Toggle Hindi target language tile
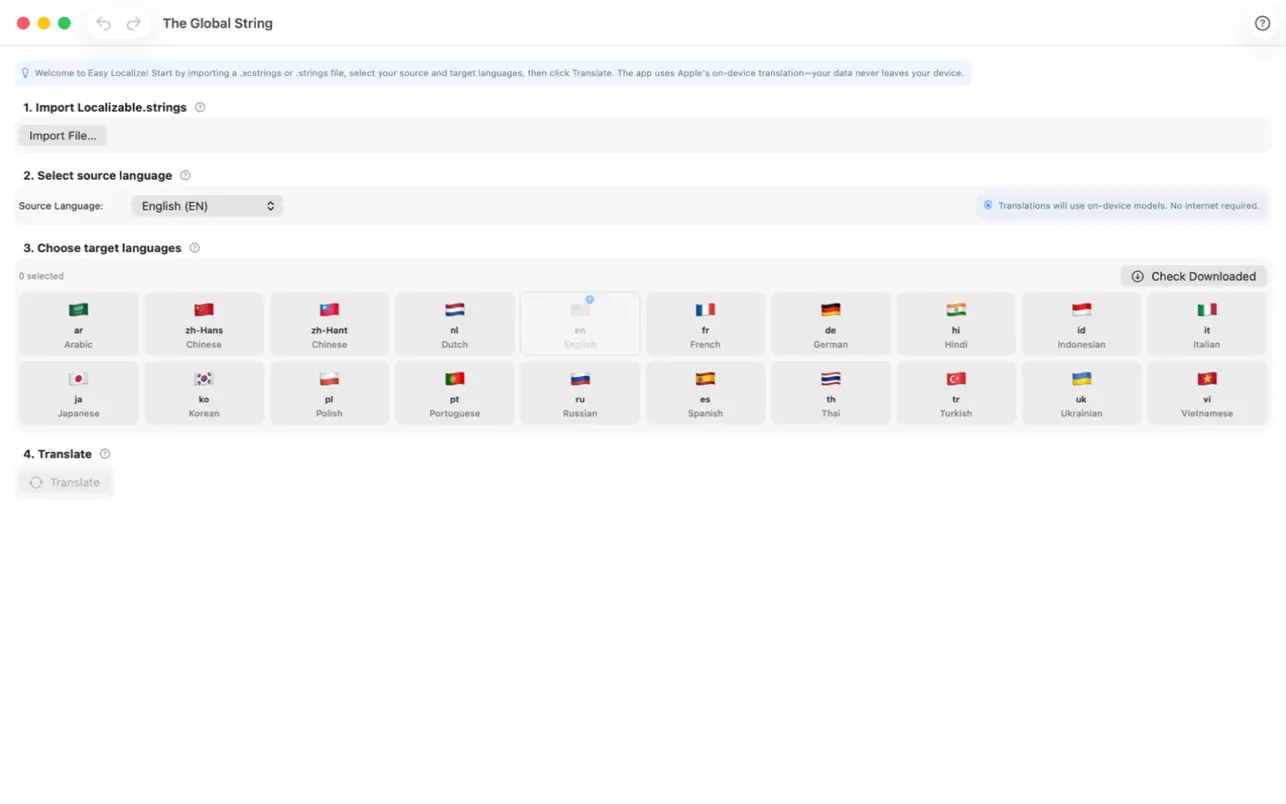The image size is (1286, 804). point(956,324)
